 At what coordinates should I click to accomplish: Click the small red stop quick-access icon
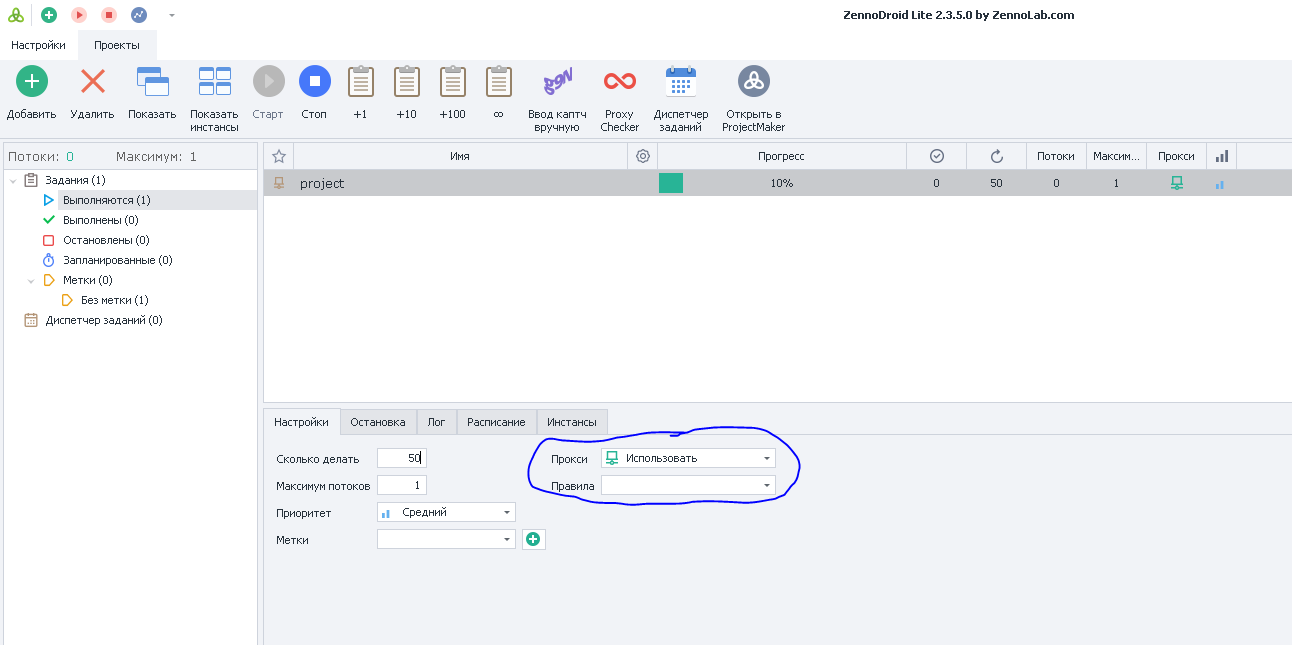pyautogui.click(x=109, y=15)
